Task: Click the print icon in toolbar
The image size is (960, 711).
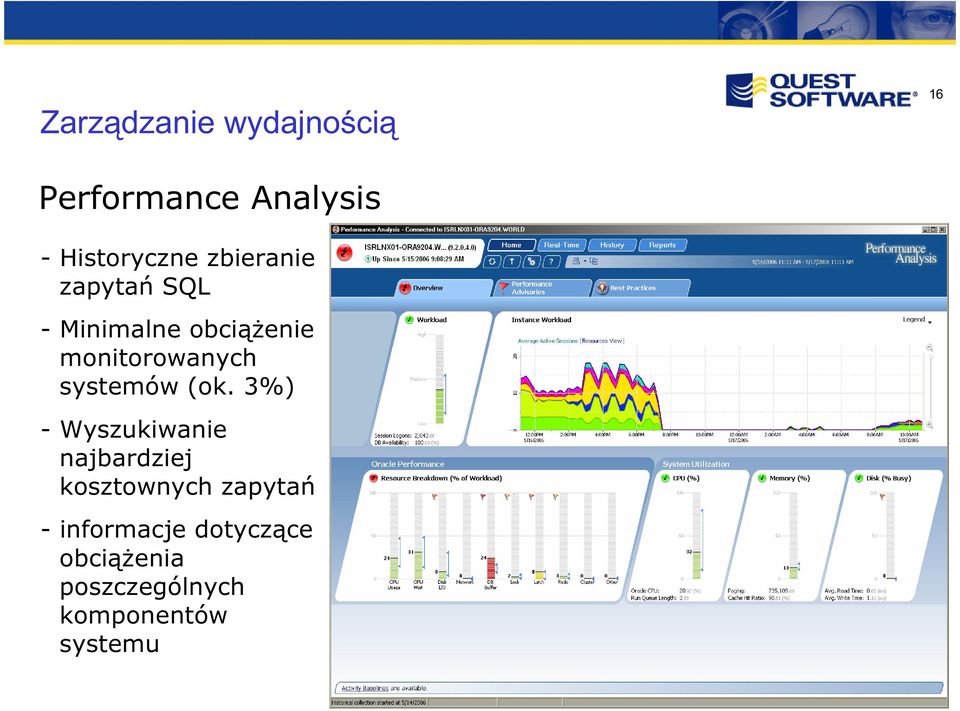Action: (576, 261)
